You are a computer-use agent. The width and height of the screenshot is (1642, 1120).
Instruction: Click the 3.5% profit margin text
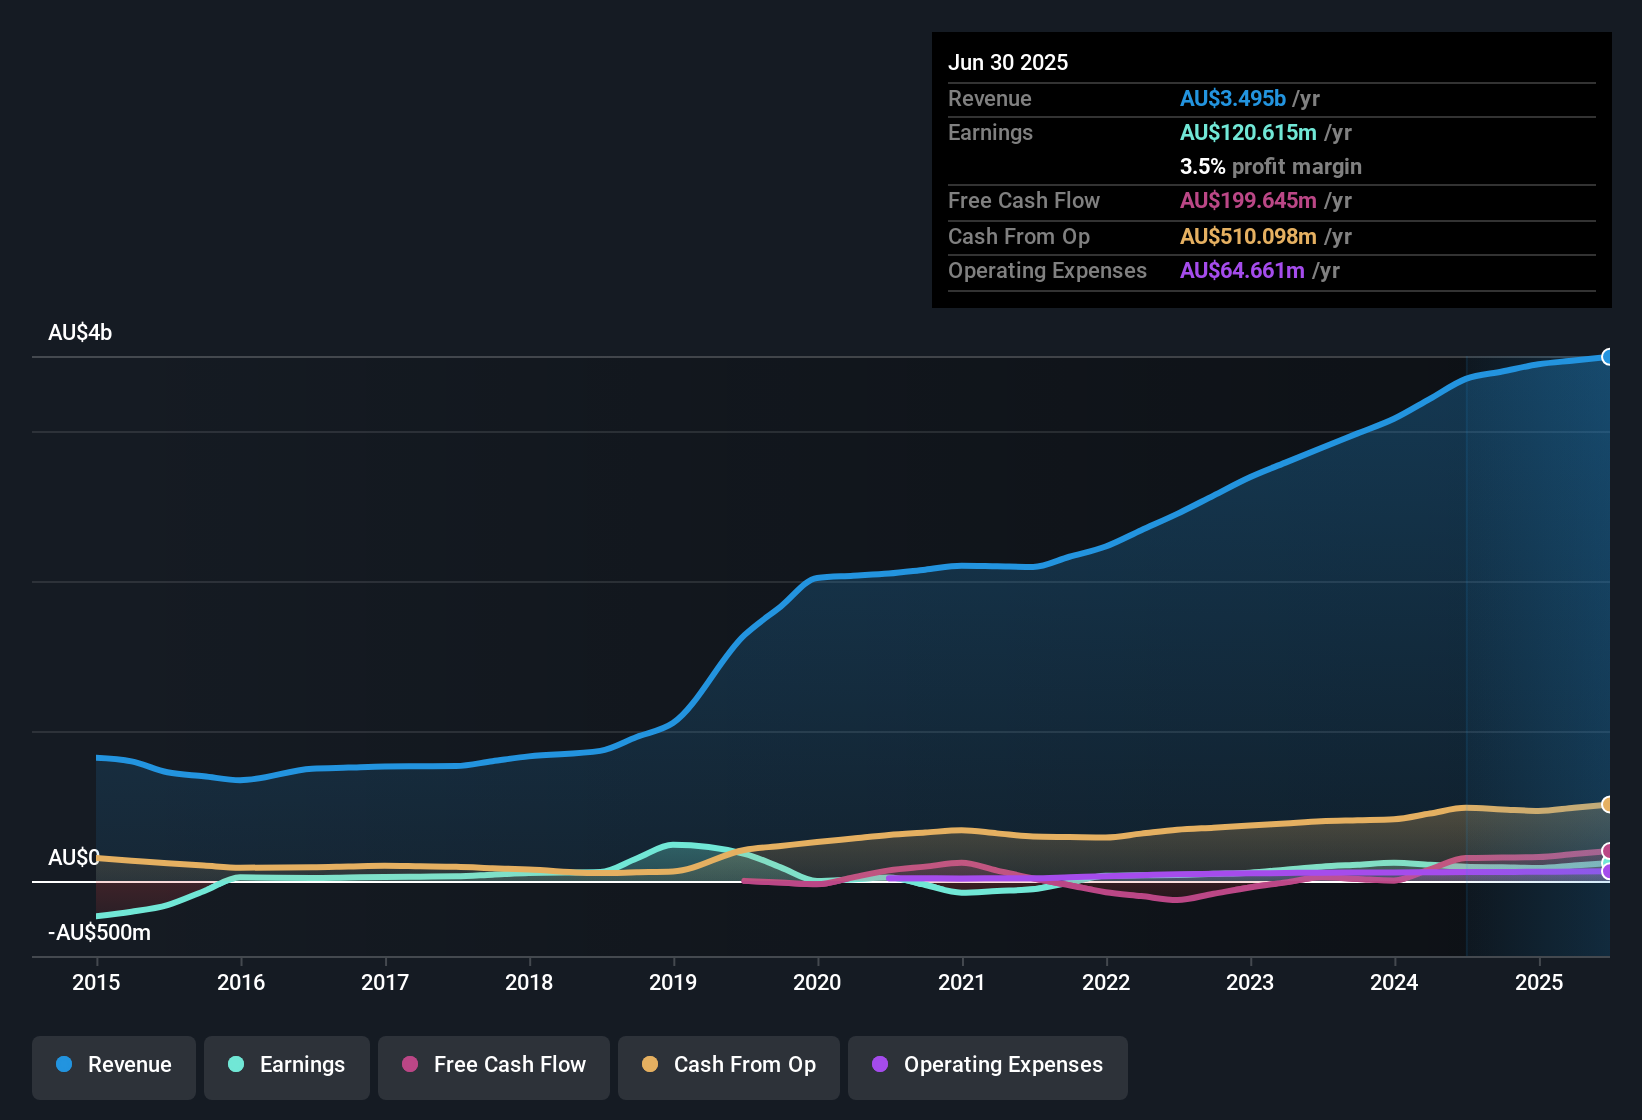tap(1270, 167)
